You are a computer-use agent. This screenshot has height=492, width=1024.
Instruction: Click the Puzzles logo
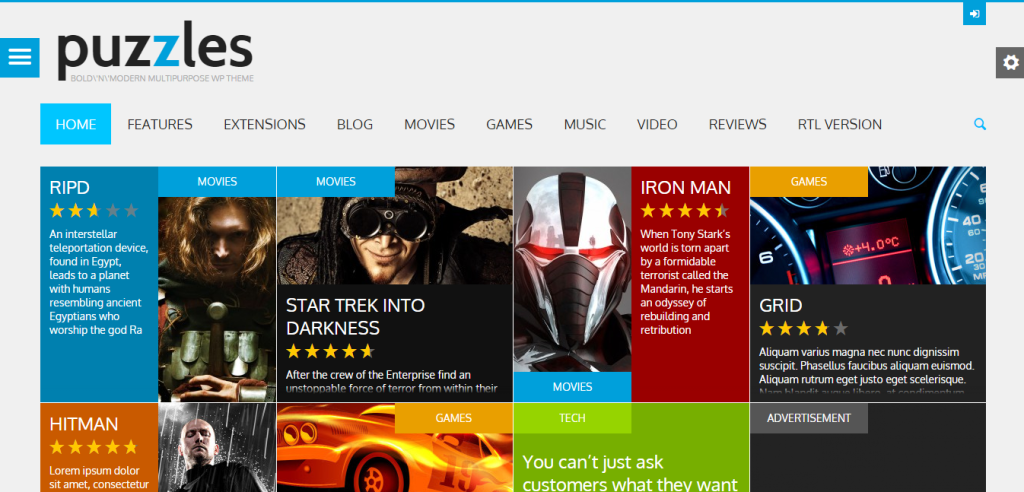point(155,52)
